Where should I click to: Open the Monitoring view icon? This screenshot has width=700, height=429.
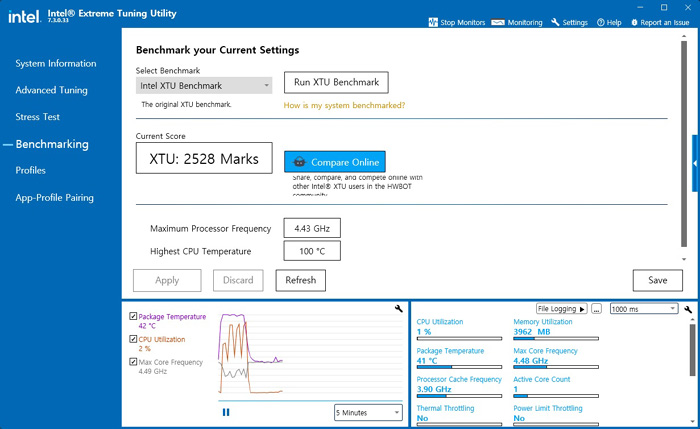[498, 22]
